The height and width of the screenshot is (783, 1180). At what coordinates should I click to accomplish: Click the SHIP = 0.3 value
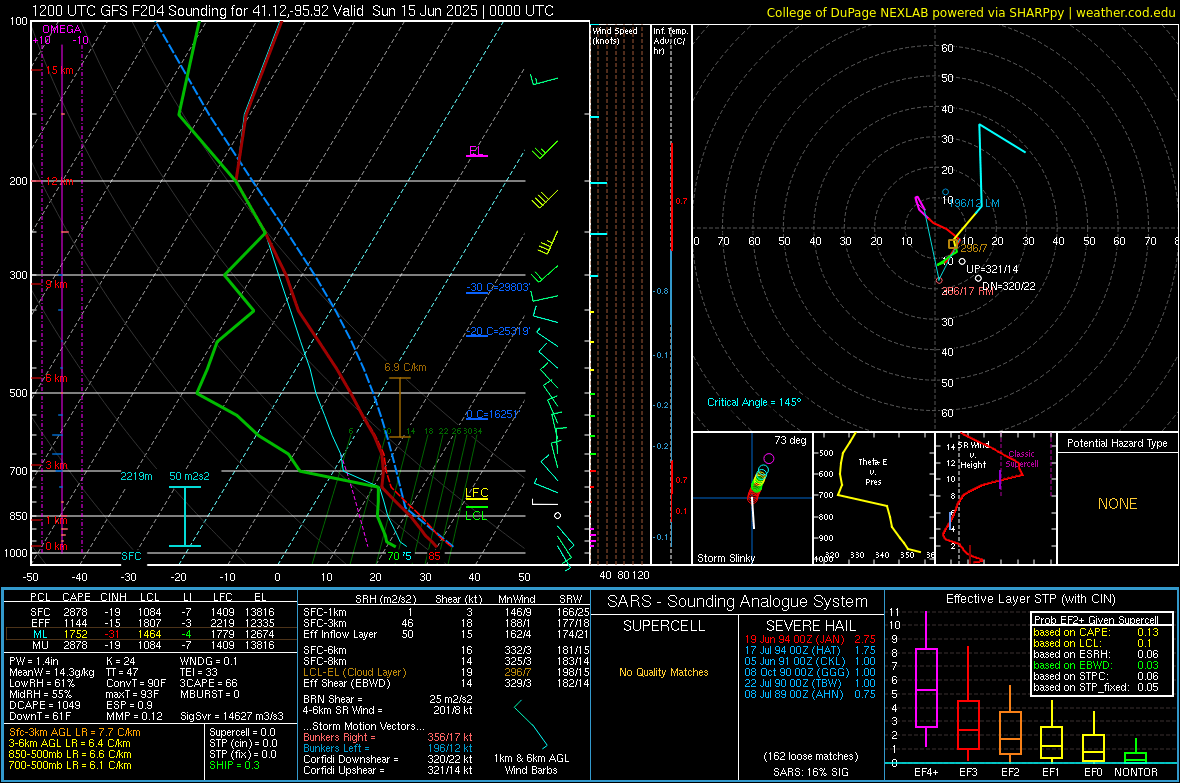(234, 765)
